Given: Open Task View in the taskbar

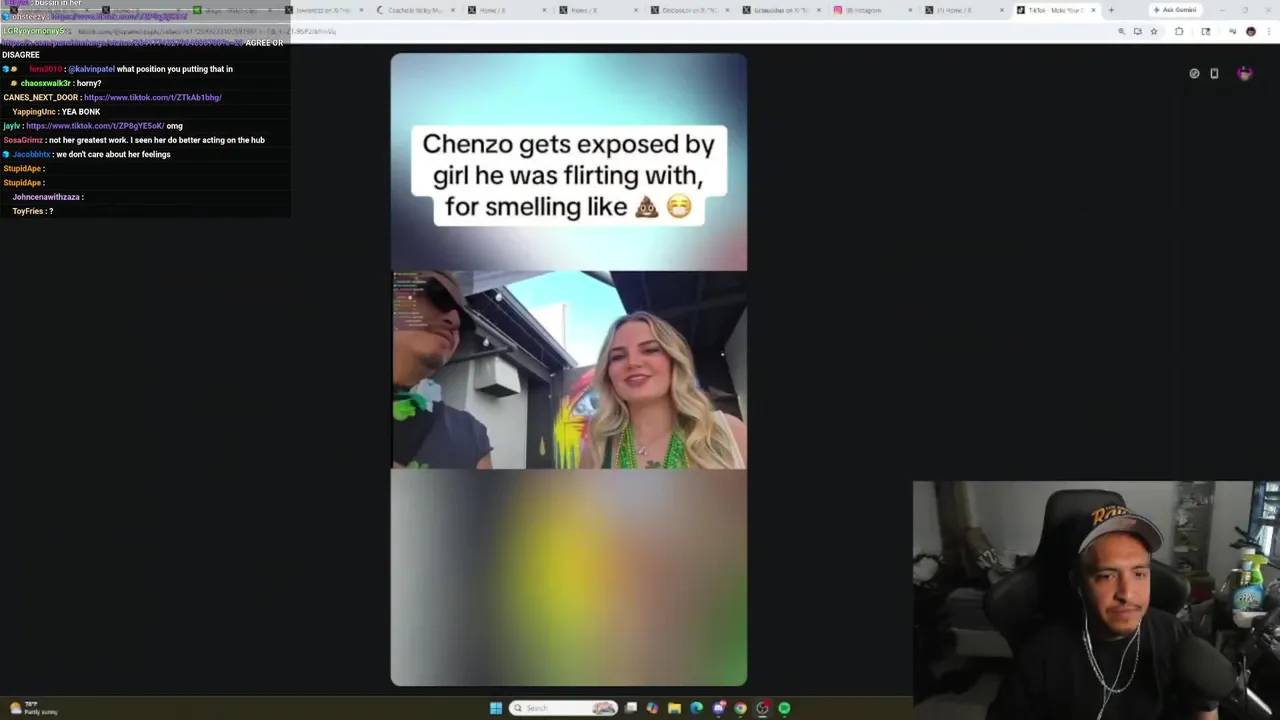Looking at the screenshot, I should 631,708.
